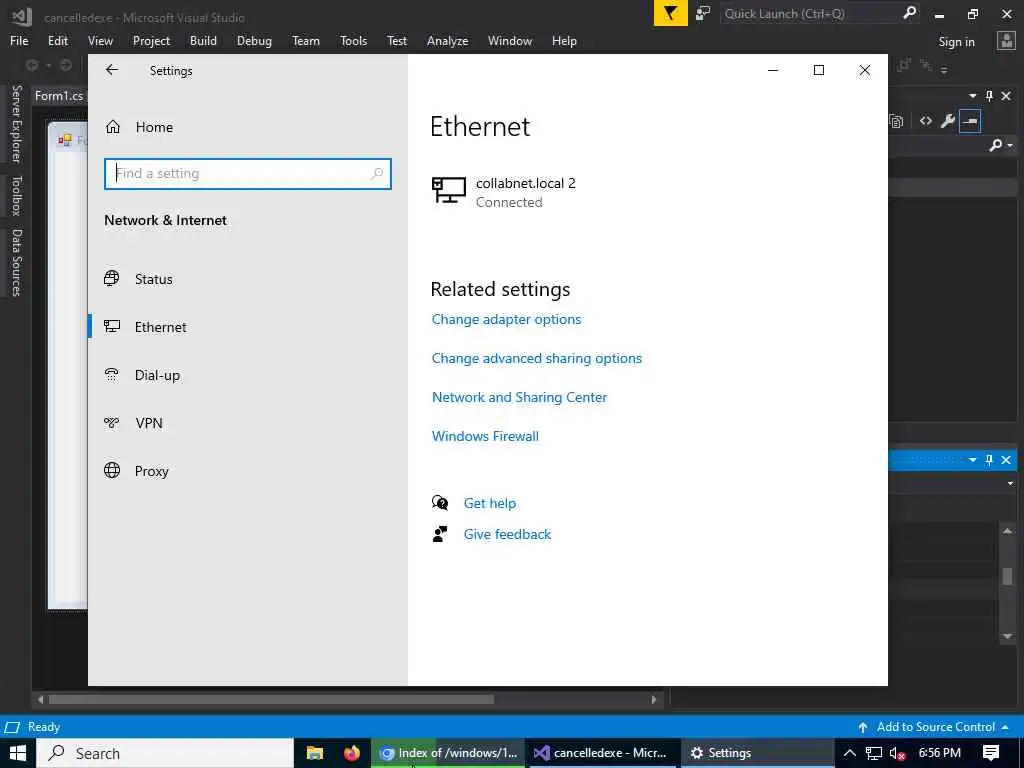Click the Quick Launch magnifier icon
The width and height of the screenshot is (1024, 768).
coord(909,13)
